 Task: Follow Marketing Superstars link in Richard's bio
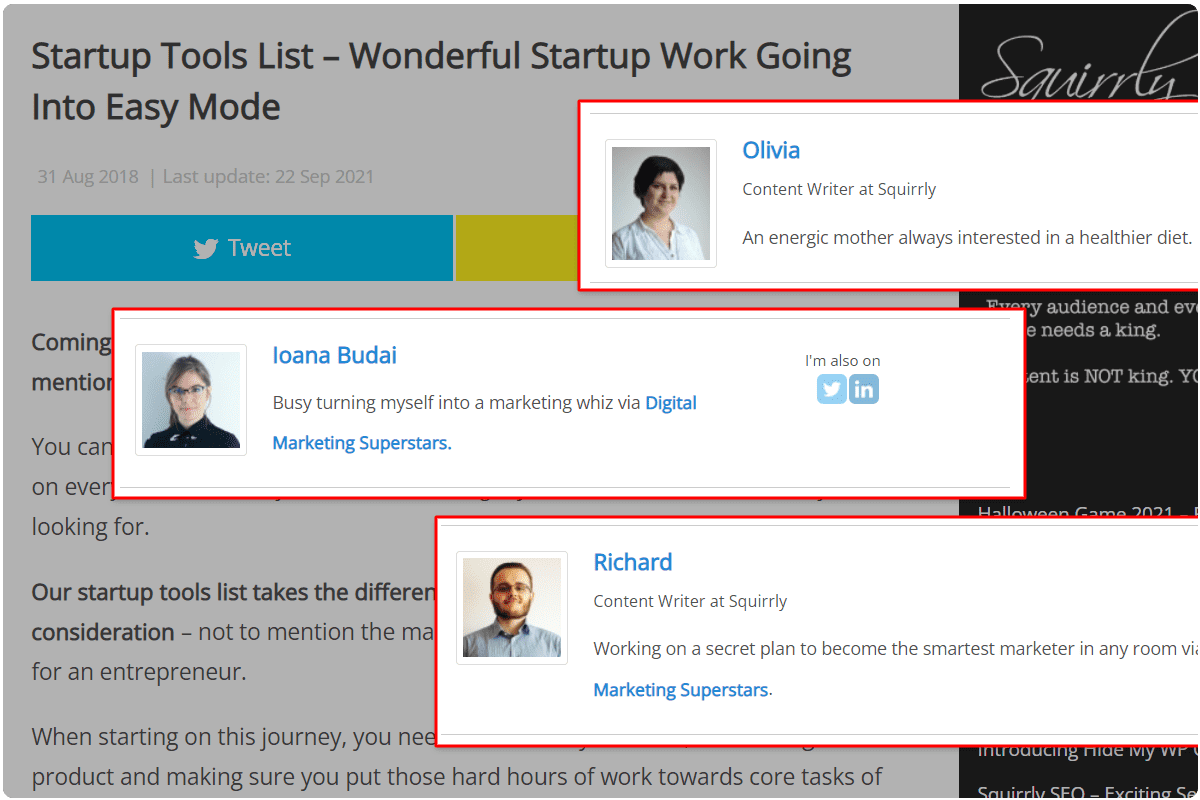(x=681, y=690)
